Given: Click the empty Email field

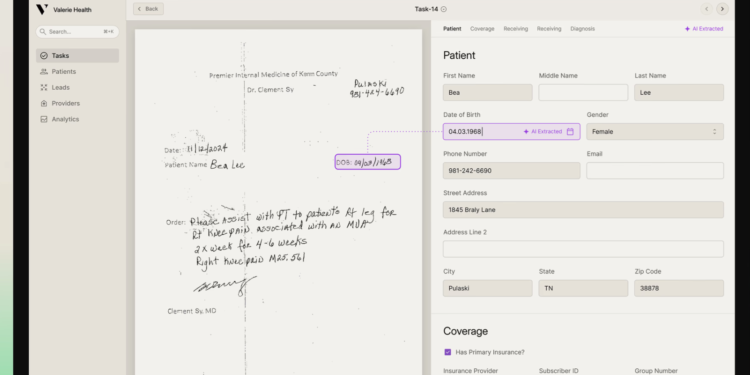Looking at the screenshot, I should [x=655, y=171].
